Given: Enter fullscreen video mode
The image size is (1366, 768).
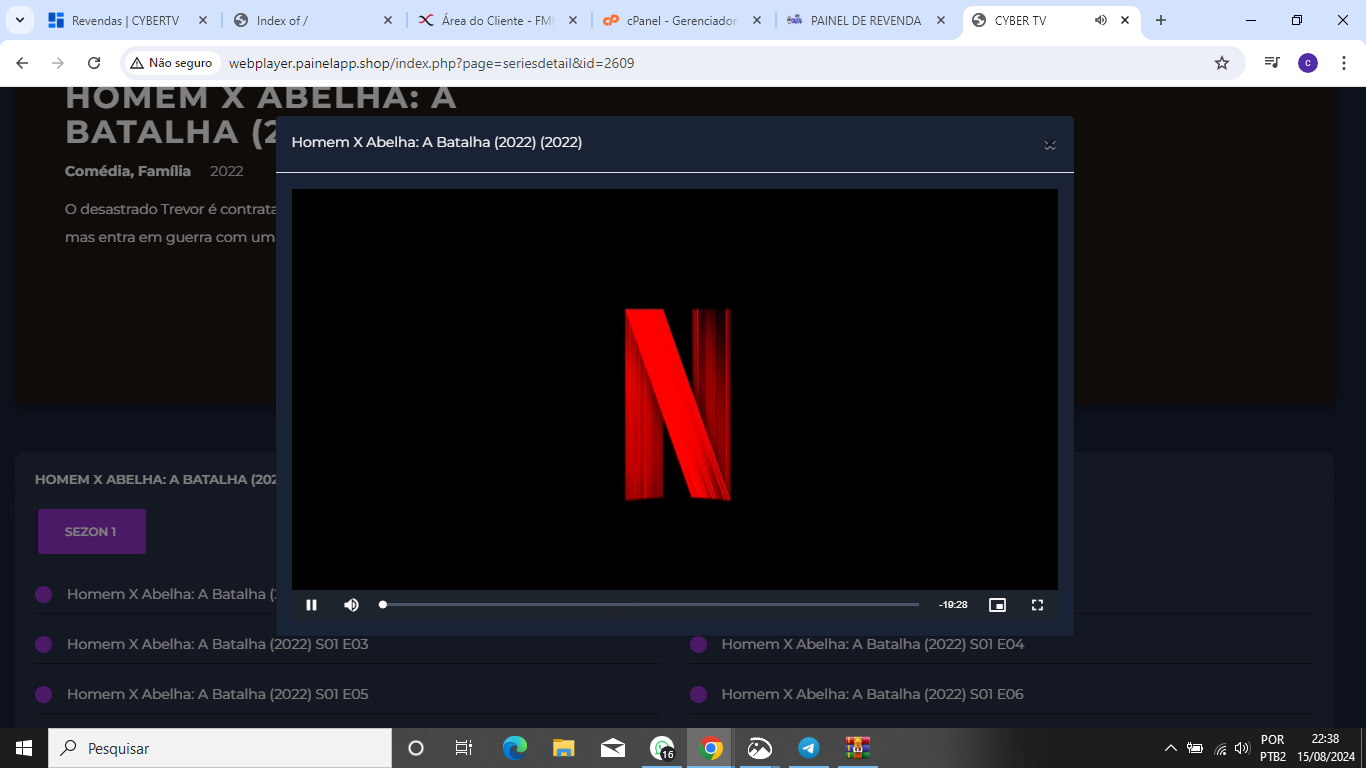Looking at the screenshot, I should pyautogui.click(x=1037, y=604).
